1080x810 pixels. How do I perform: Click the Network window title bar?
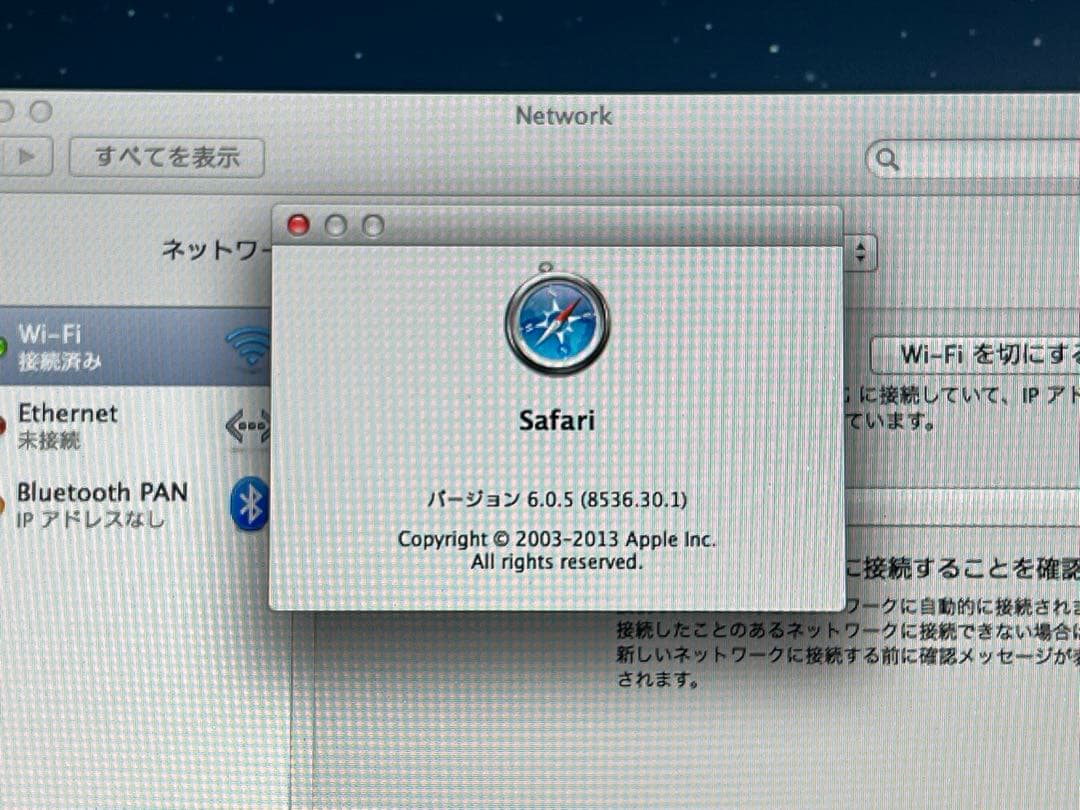563,116
